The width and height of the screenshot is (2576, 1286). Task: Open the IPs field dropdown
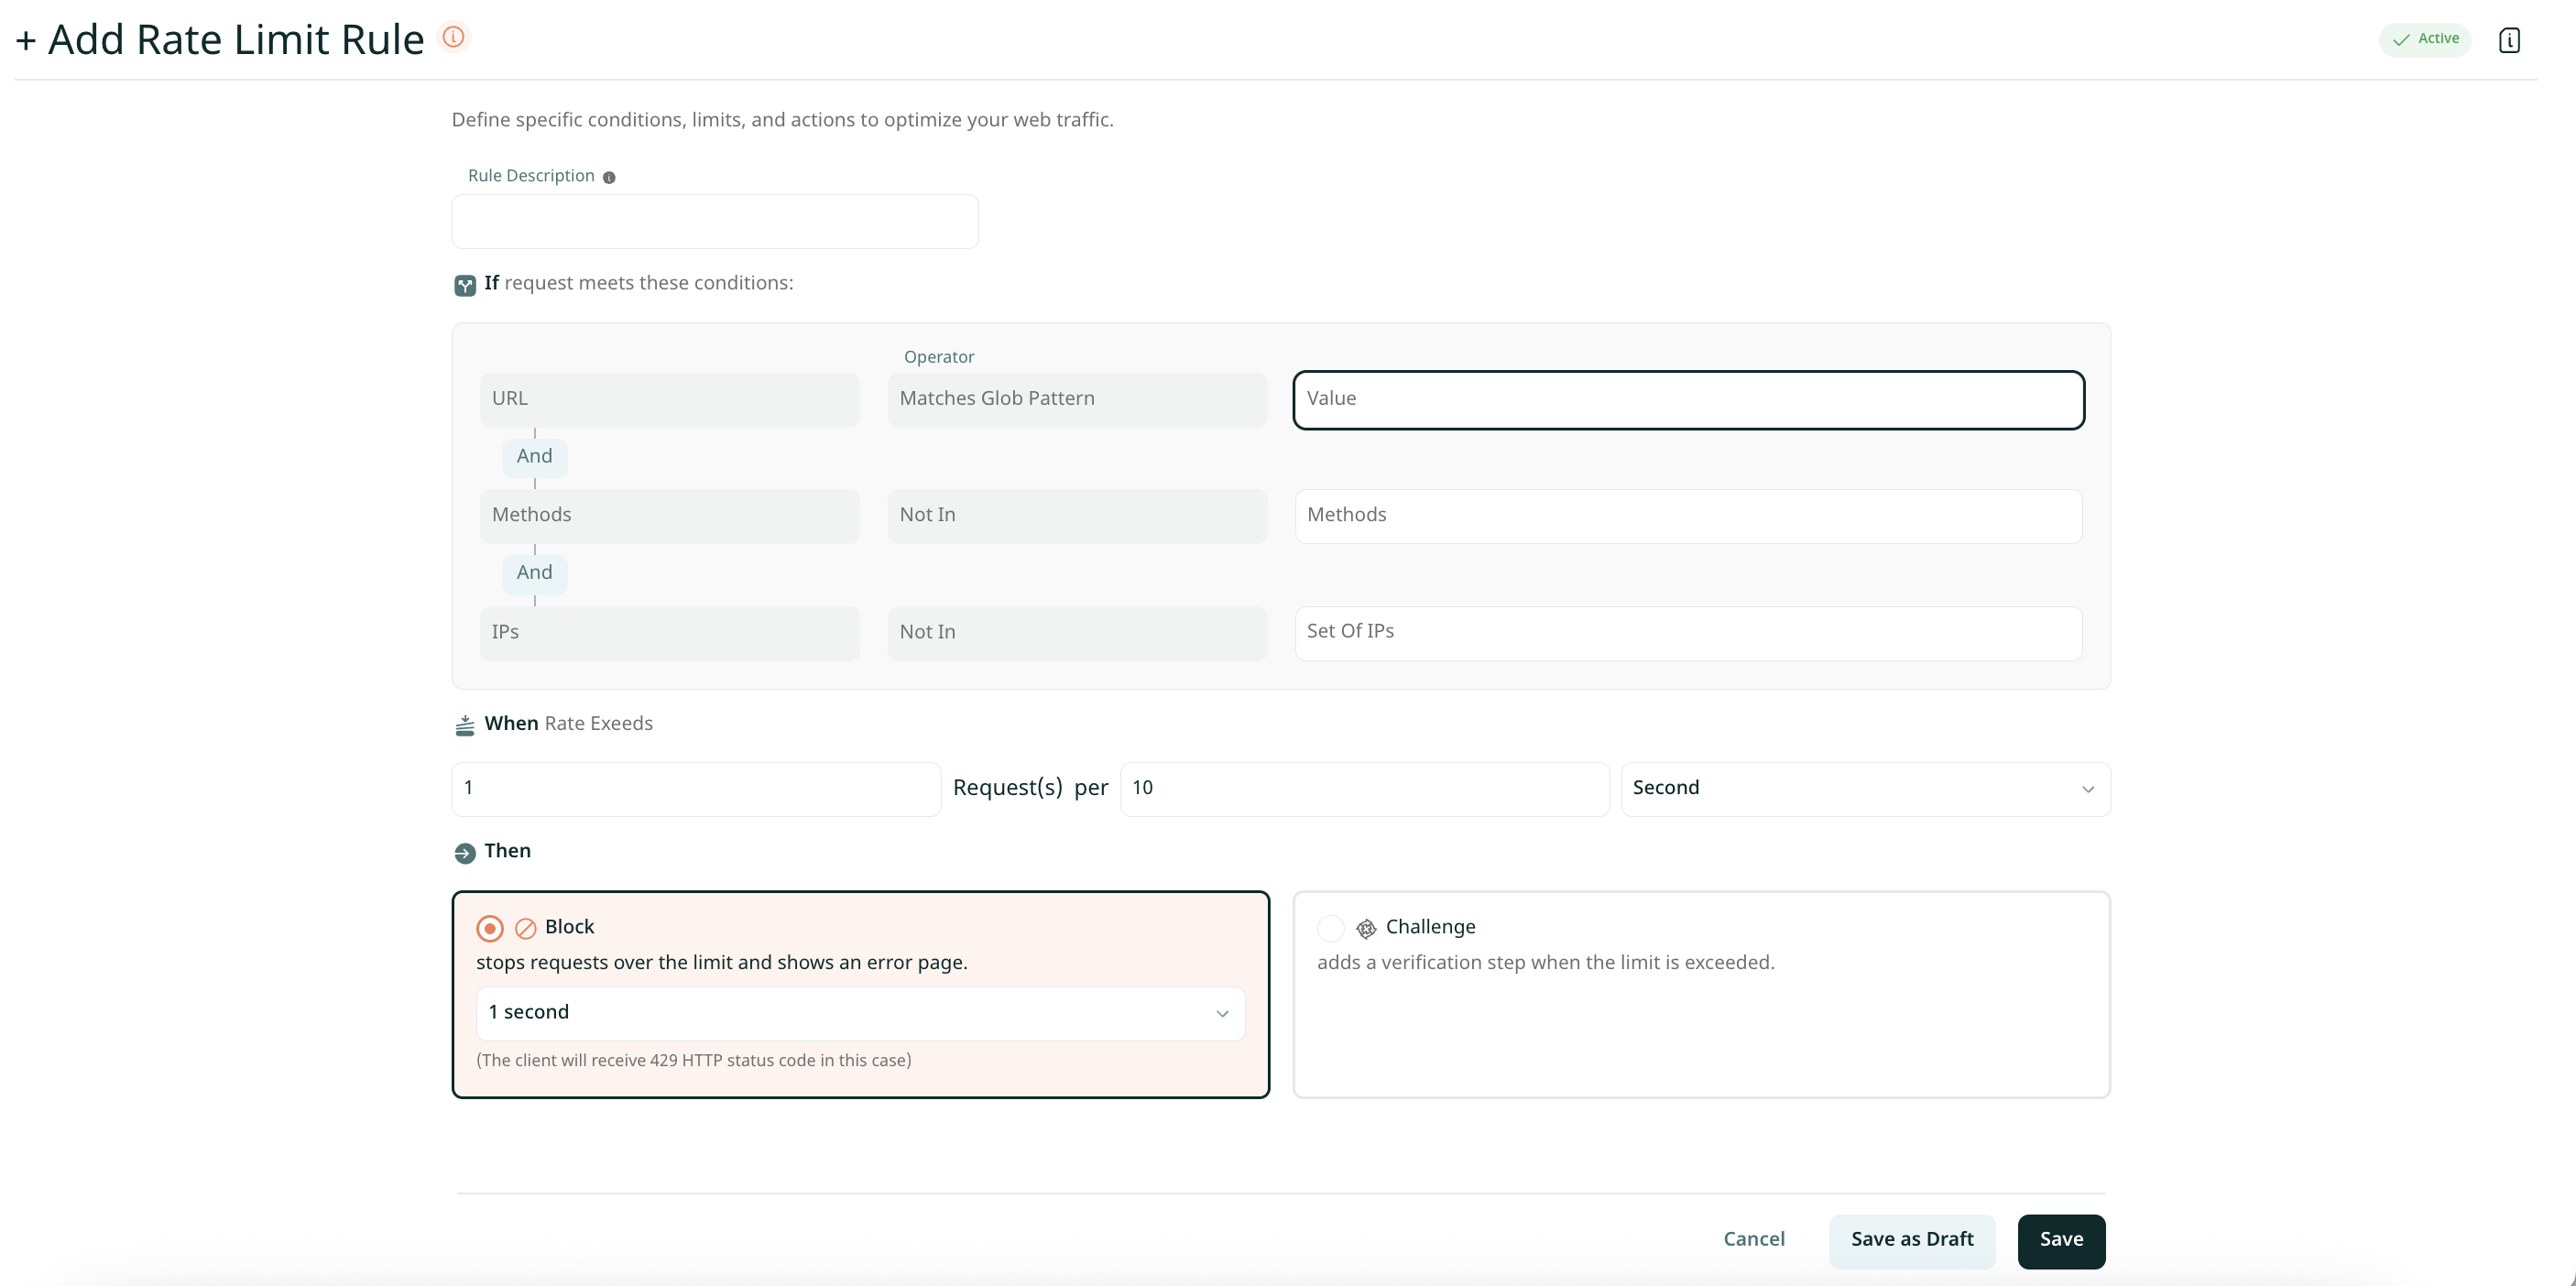[x=670, y=632]
